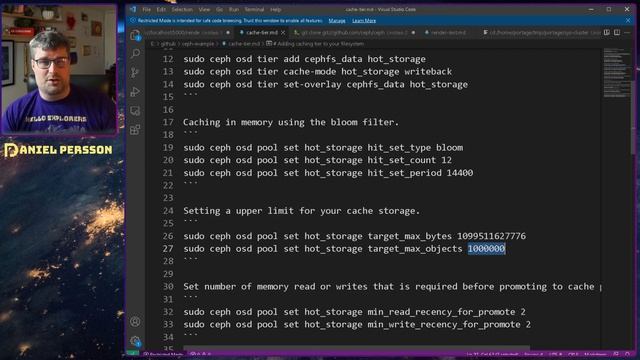Click 'hit_set_period 14400' on line 21

click(x=420, y=173)
